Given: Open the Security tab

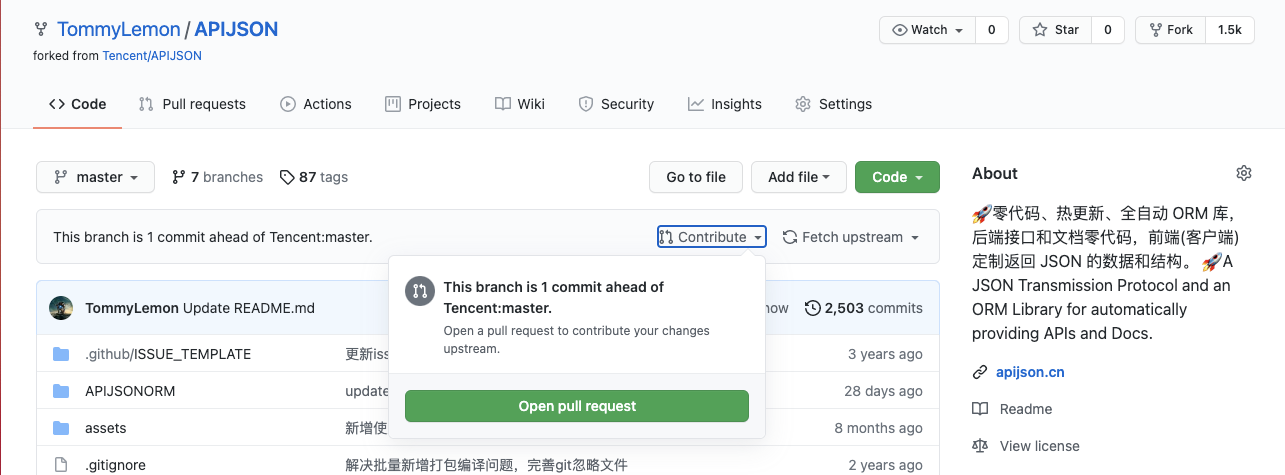Looking at the screenshot, I should pyautogui.click(x=616, y=104).
